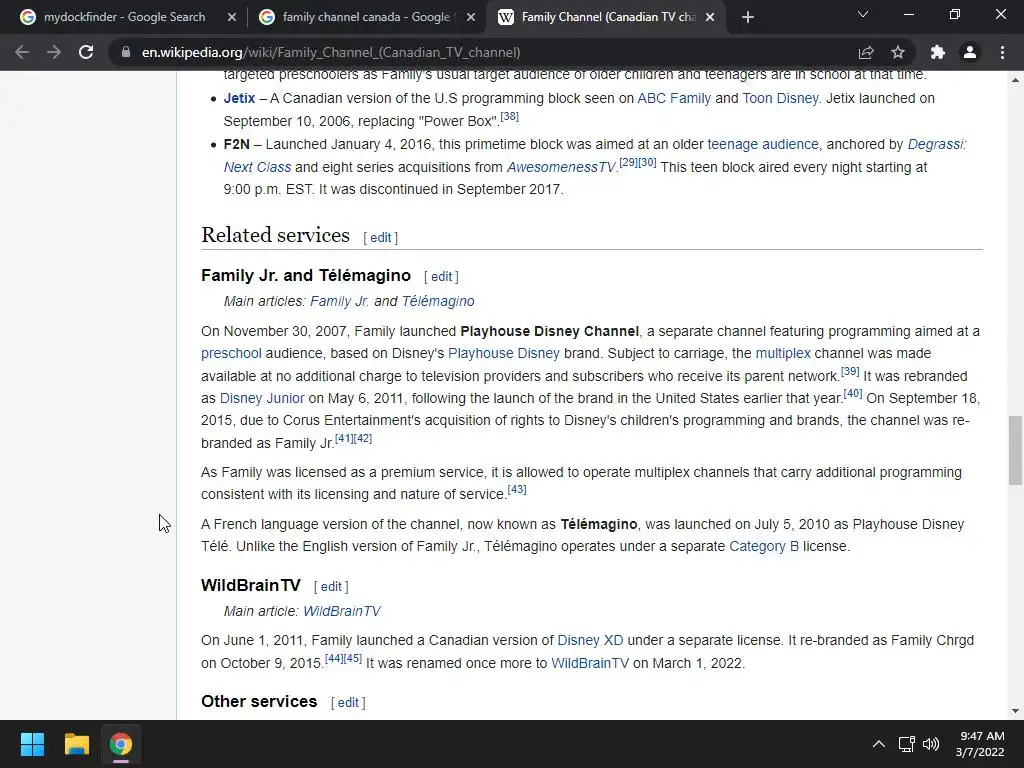Viewport: 1024px width, 768px height.
Task: Open the Extensions puzzle icon
Action: coord(938,52)
